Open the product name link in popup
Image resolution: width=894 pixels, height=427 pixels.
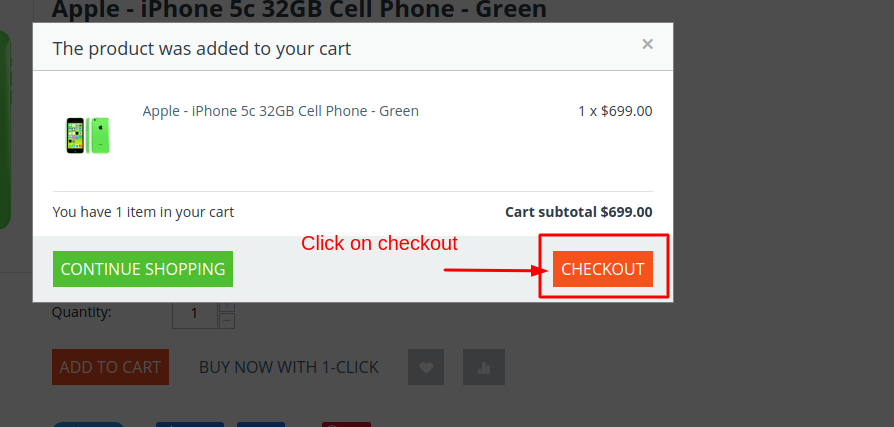pyautogui.click(x=280, y=111)
